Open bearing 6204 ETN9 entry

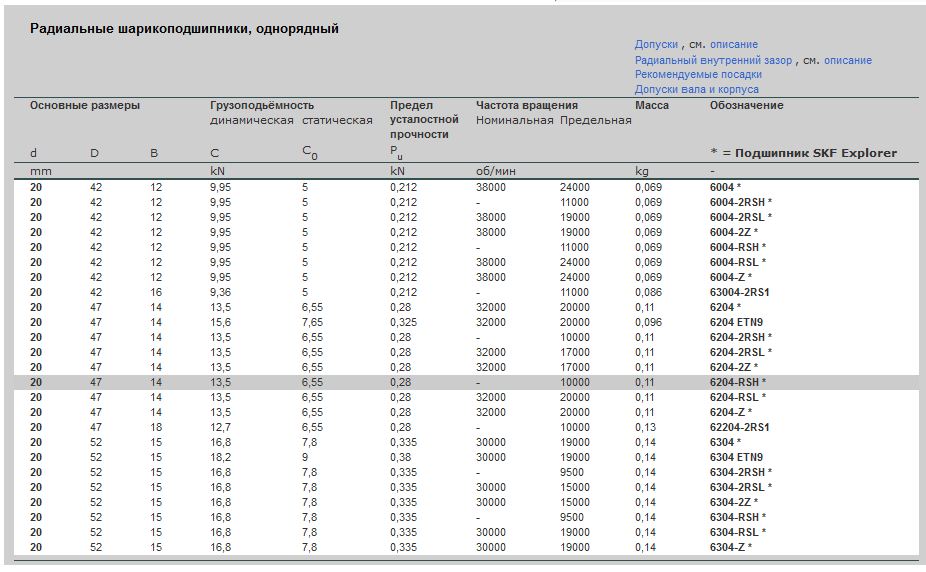(x=736, y=322)
